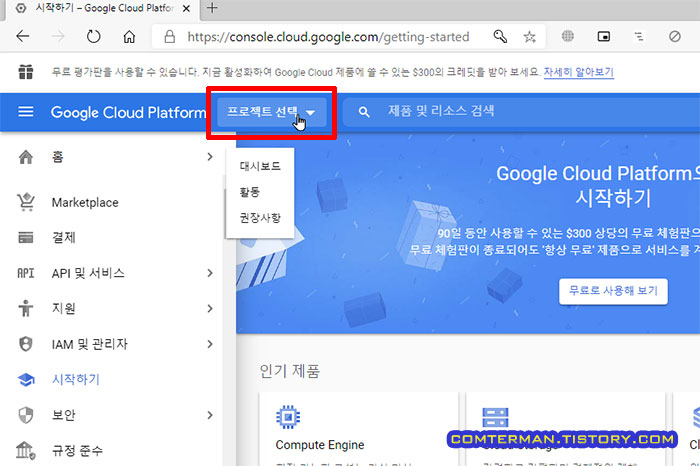Screen dimensions: 700x466
Task: Click the 무료로 사용해 보기 button
Action: pyautogui.click(x=613, y=291)
